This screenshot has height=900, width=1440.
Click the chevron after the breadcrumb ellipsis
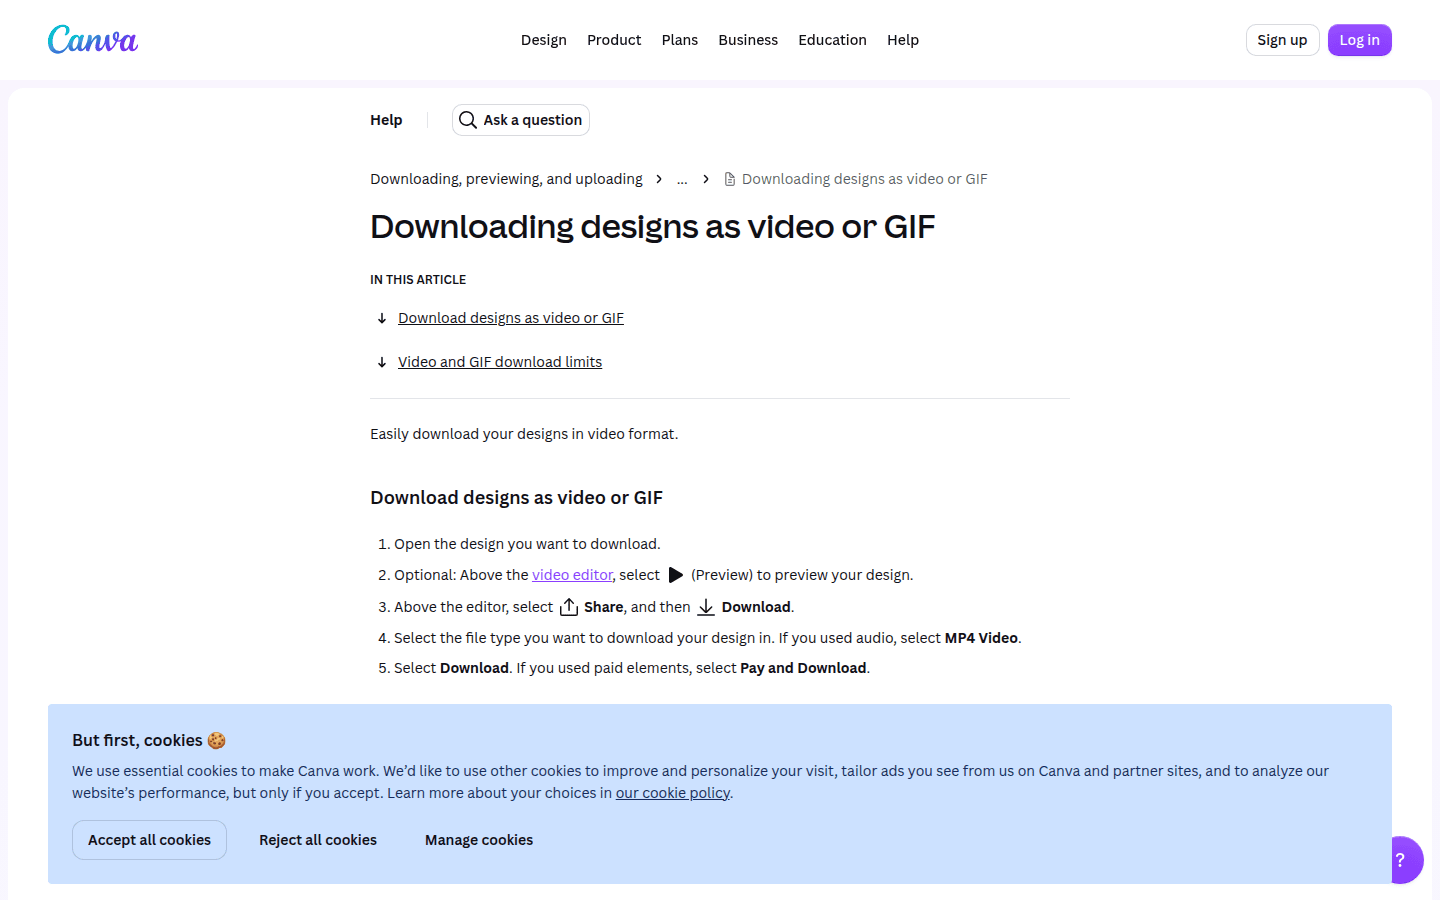(706, 179)
